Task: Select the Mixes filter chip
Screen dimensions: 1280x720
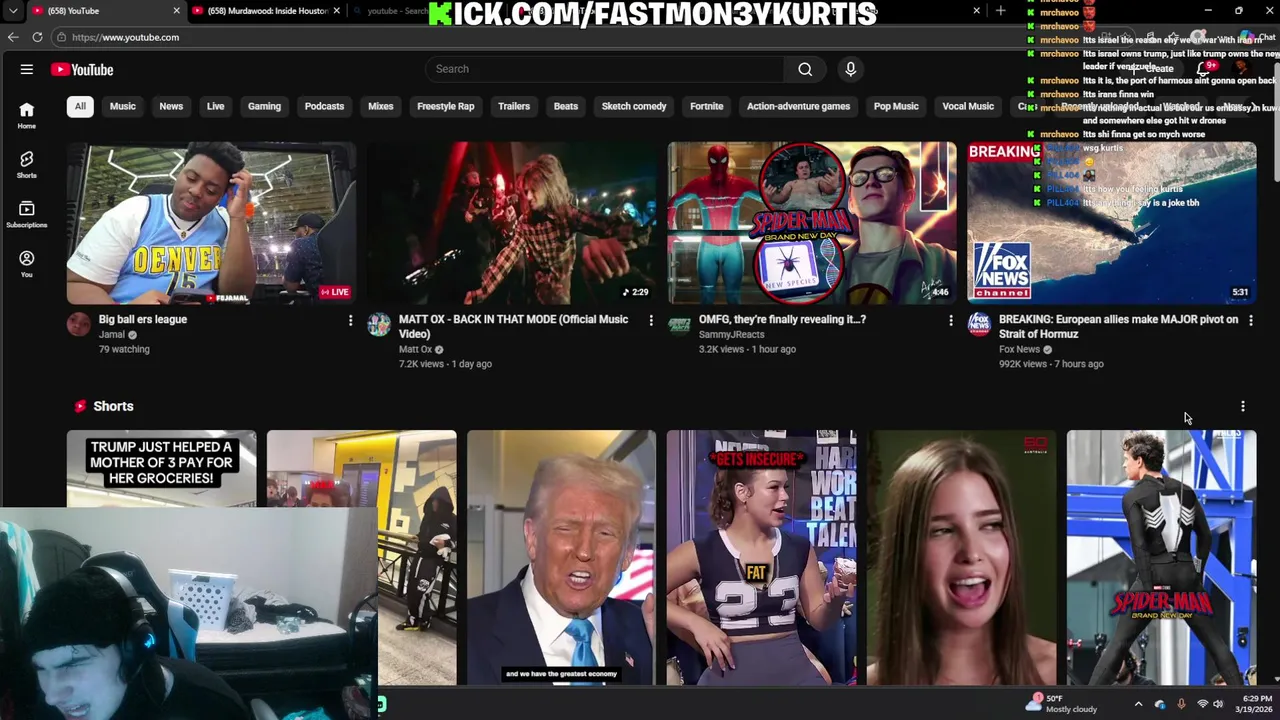Action: pyautogui.click(x=381, y=106)
